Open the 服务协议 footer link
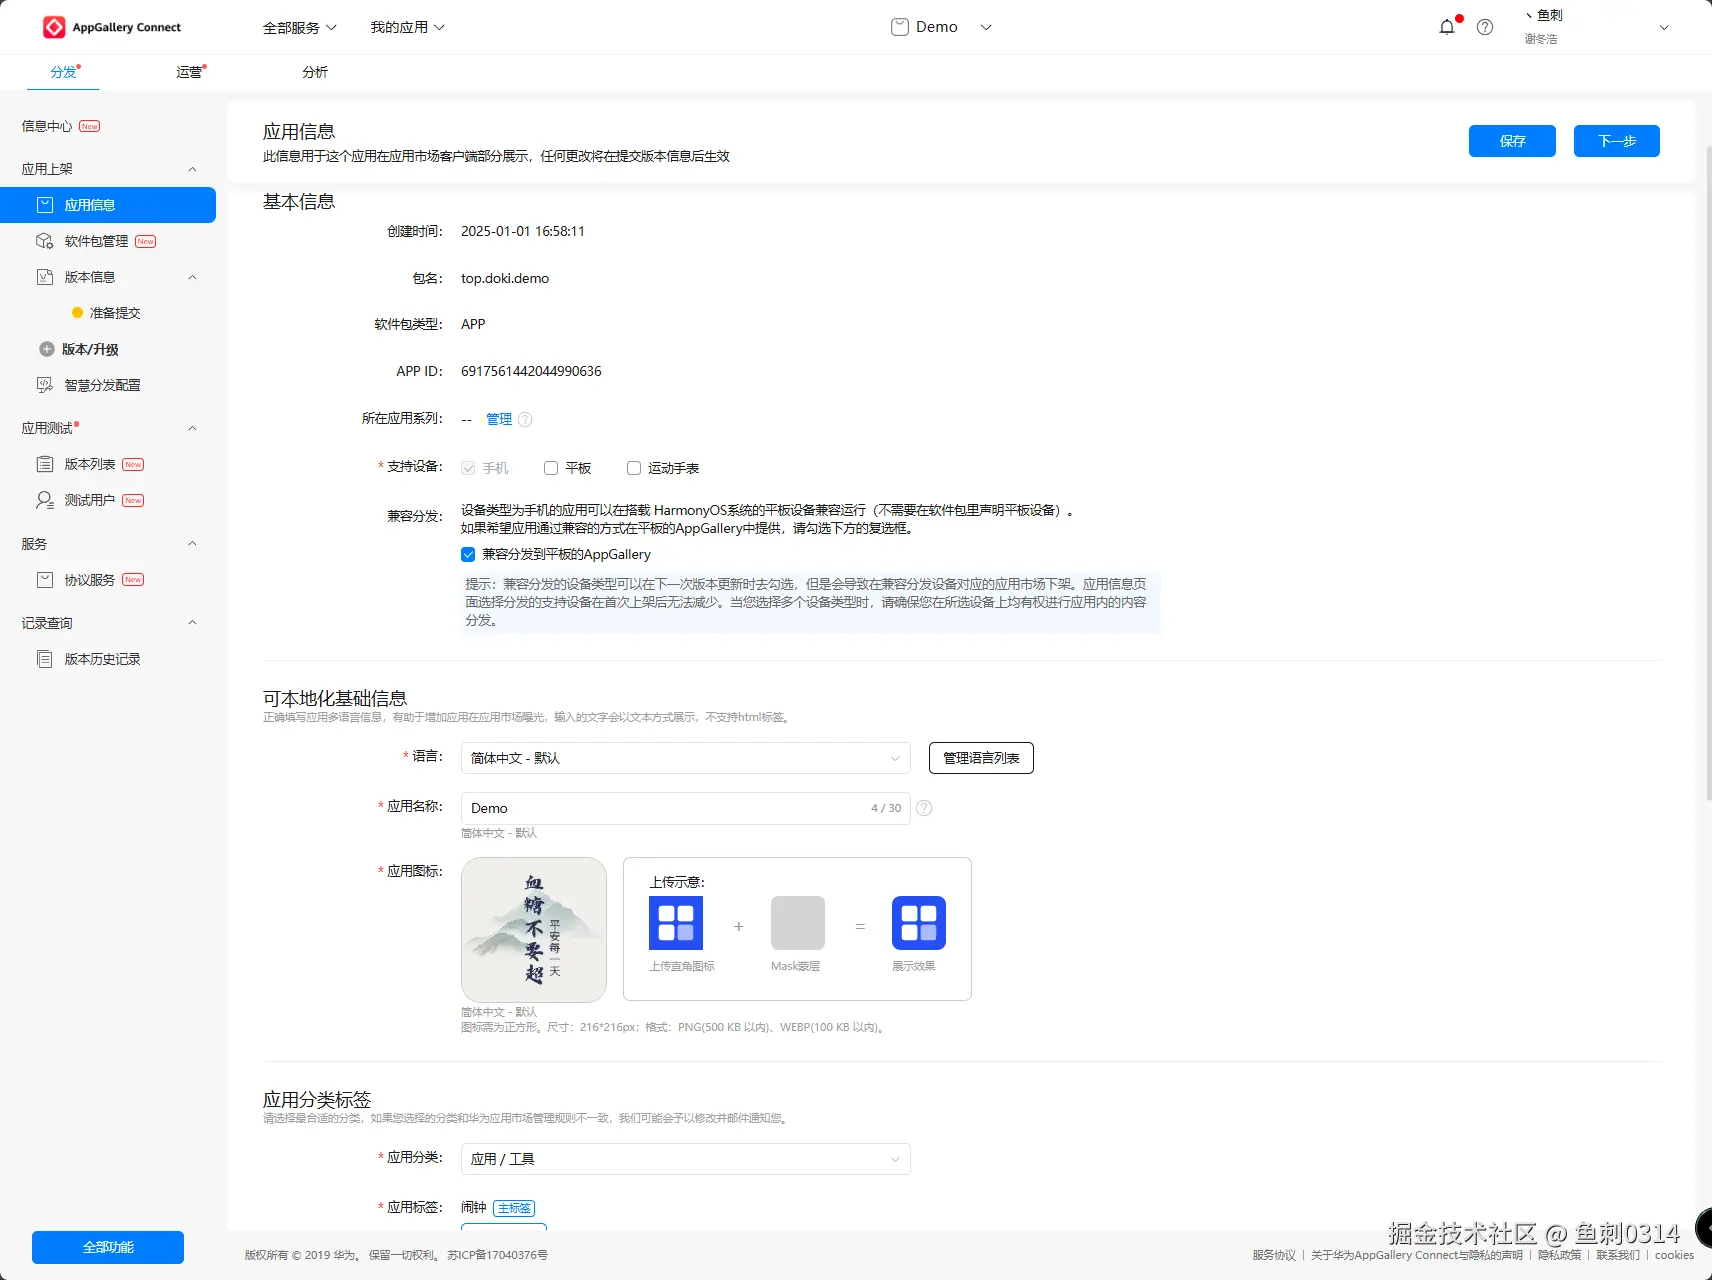The image size is (1712, 1280). tap(1274, 1255)
